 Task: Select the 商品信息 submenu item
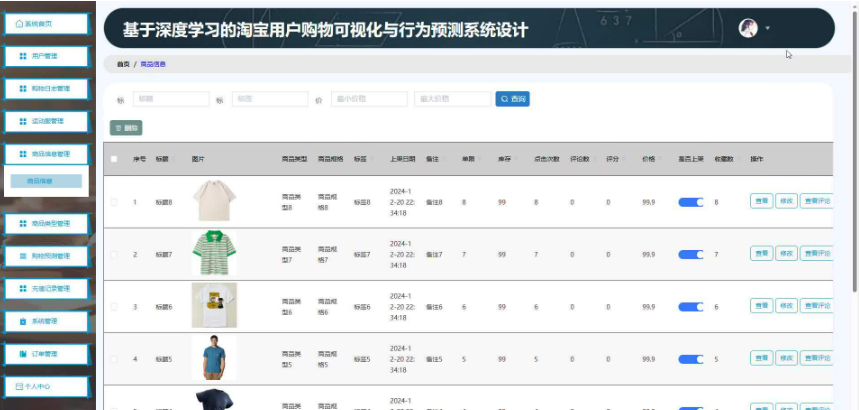[47, 181]
